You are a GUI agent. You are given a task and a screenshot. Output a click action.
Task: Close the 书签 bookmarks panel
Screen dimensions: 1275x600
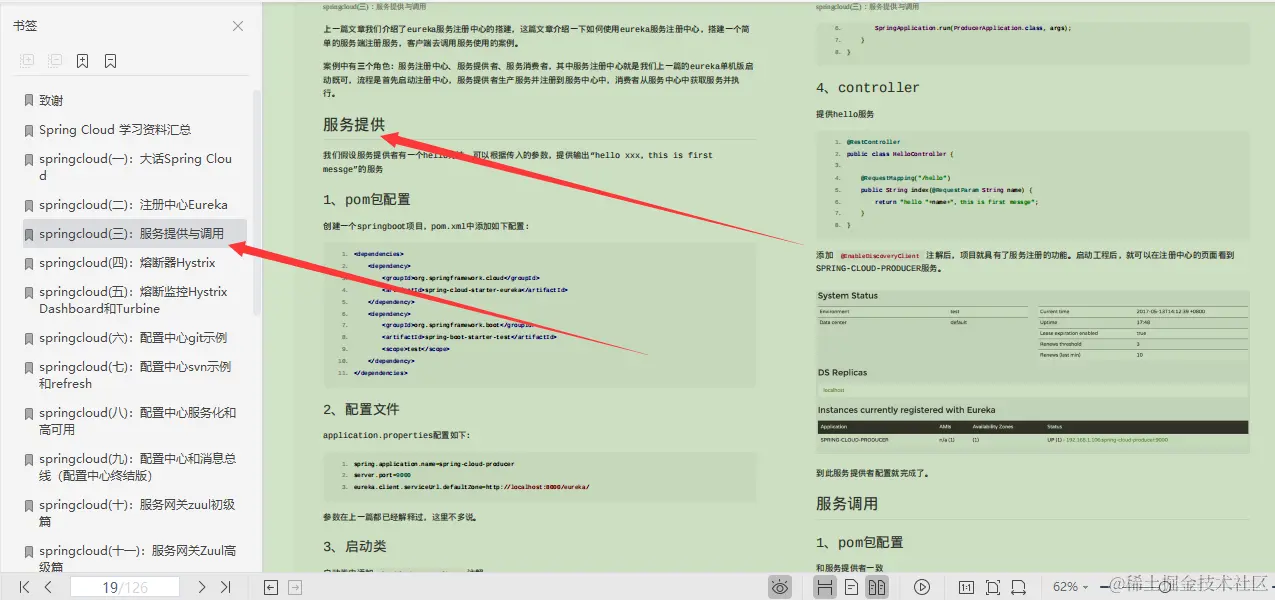click(237, 28)
